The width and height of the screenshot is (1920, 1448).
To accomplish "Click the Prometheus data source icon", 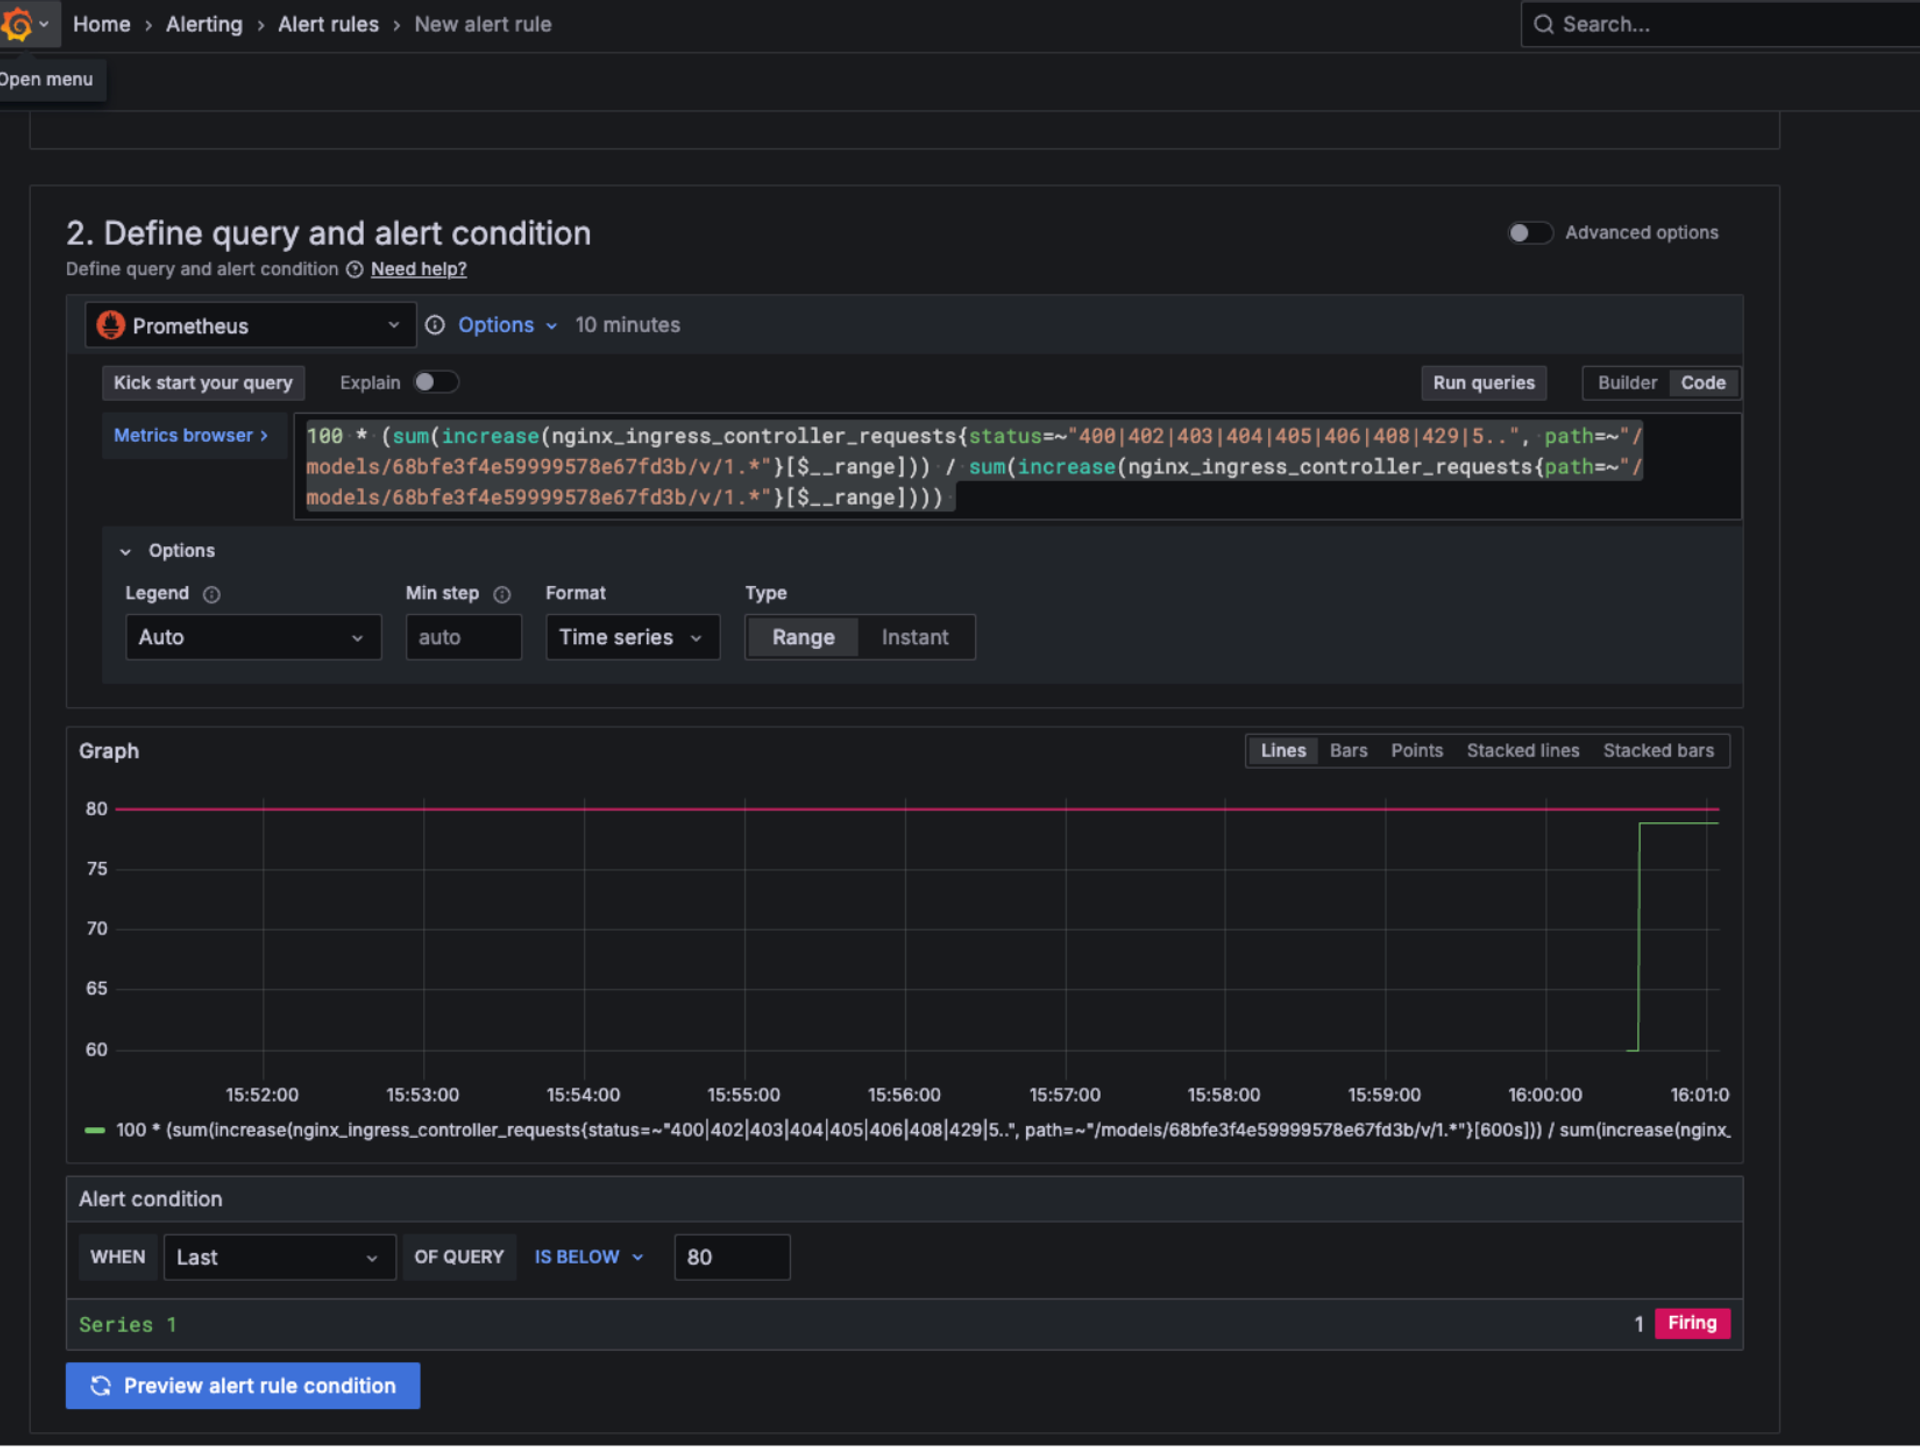I will coord(111,325).
